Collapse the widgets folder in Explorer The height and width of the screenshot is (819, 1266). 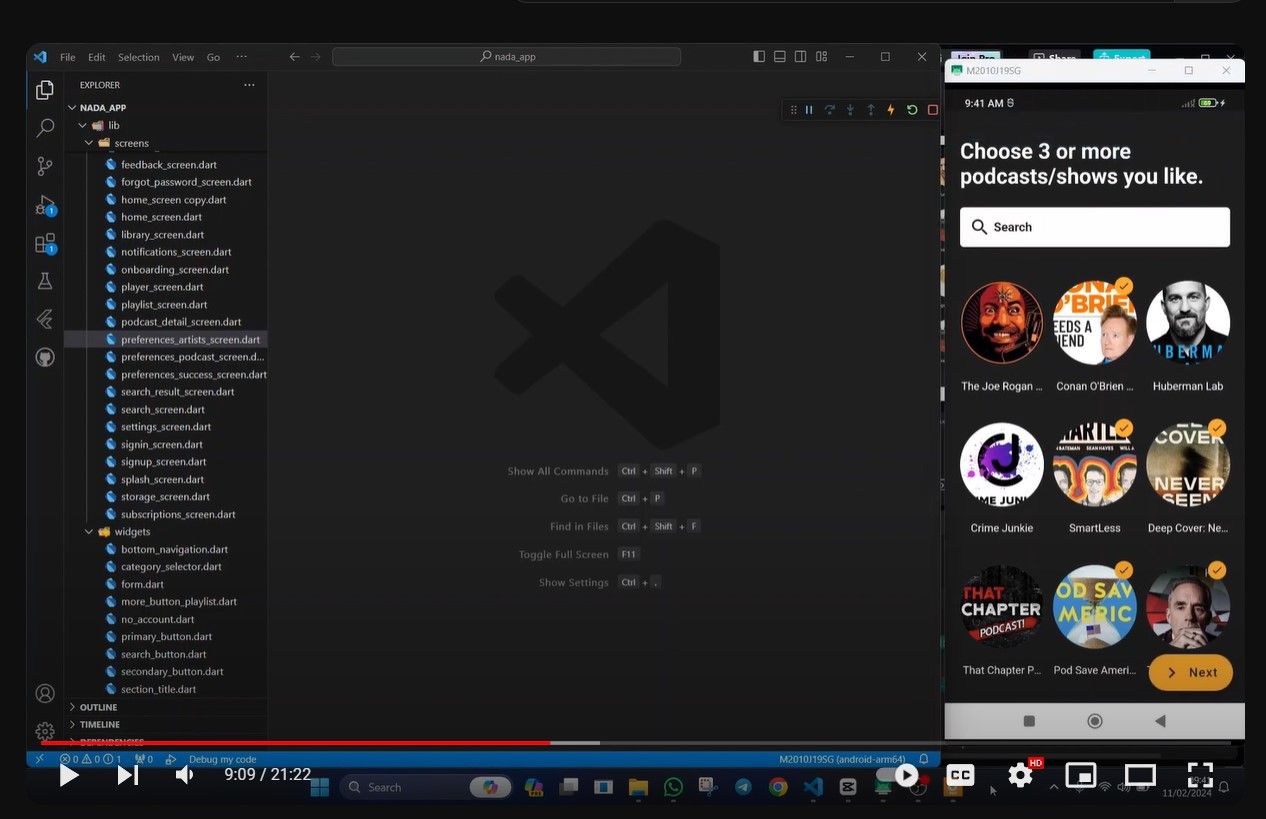point(89,532)
